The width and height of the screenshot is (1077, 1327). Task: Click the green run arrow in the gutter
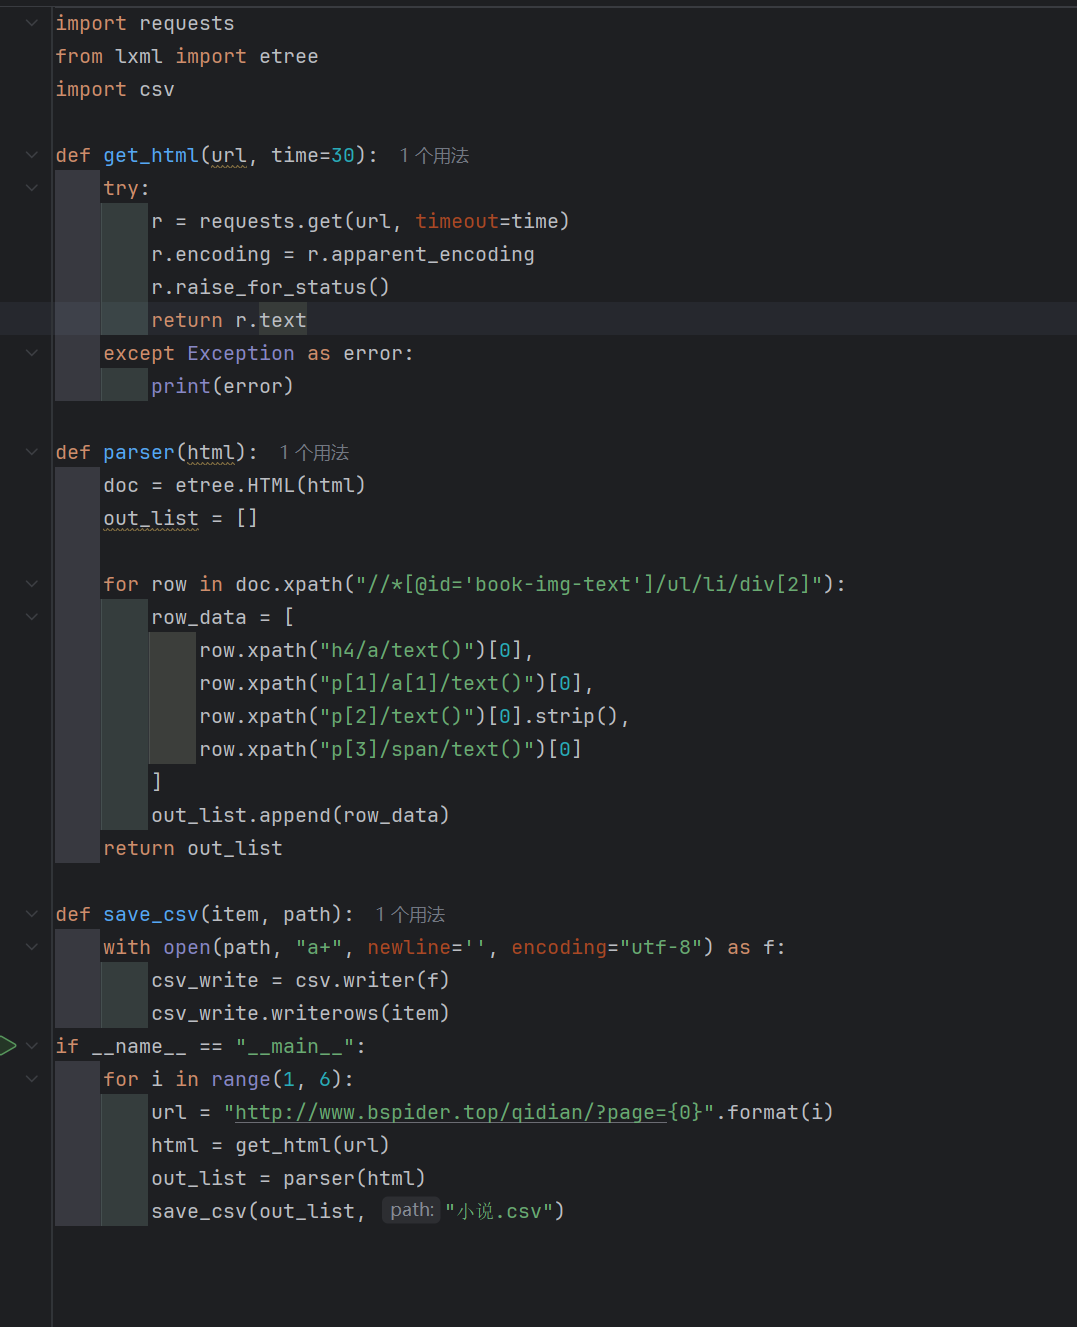click(10, 1045)
